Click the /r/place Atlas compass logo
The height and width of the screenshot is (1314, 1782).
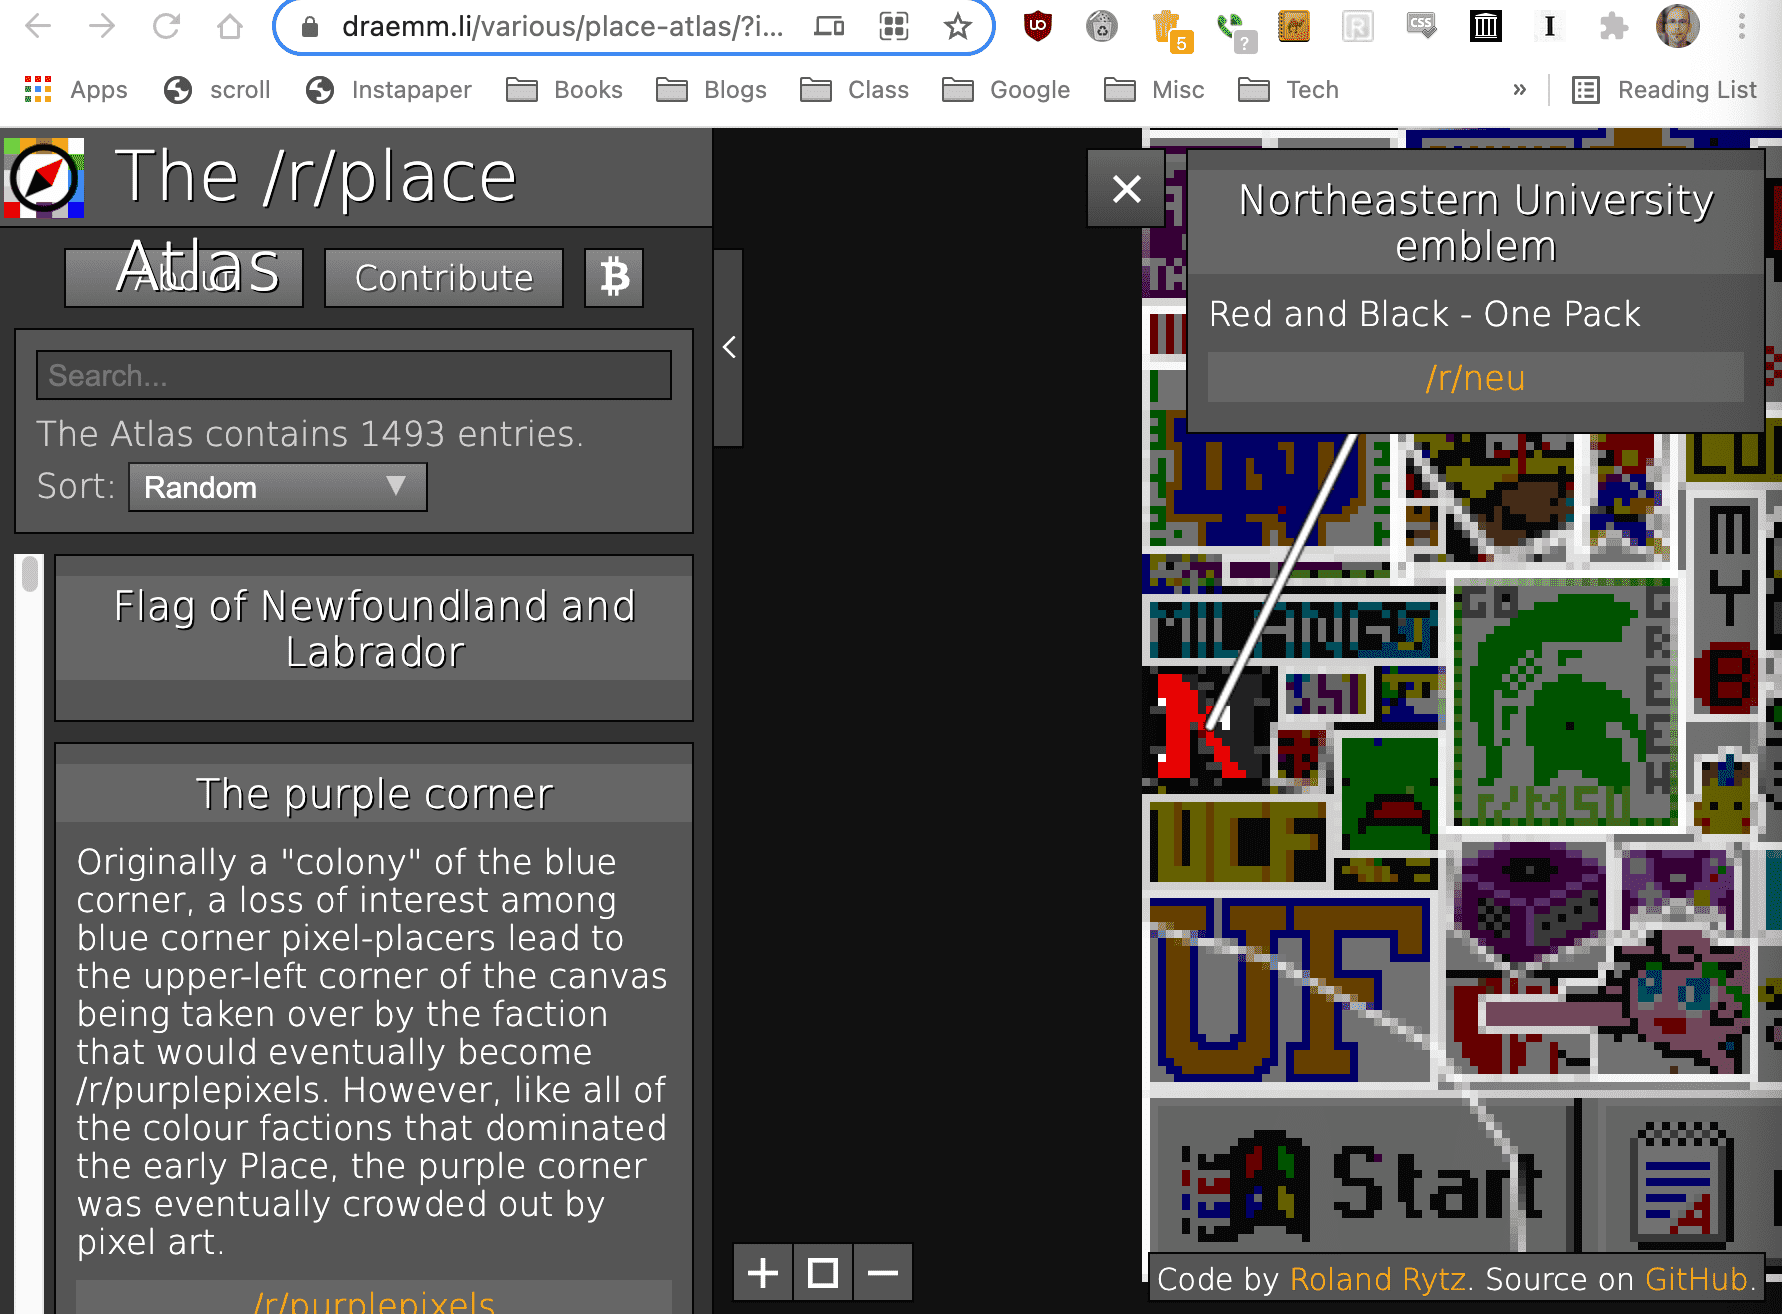click(x=43, y=182)
